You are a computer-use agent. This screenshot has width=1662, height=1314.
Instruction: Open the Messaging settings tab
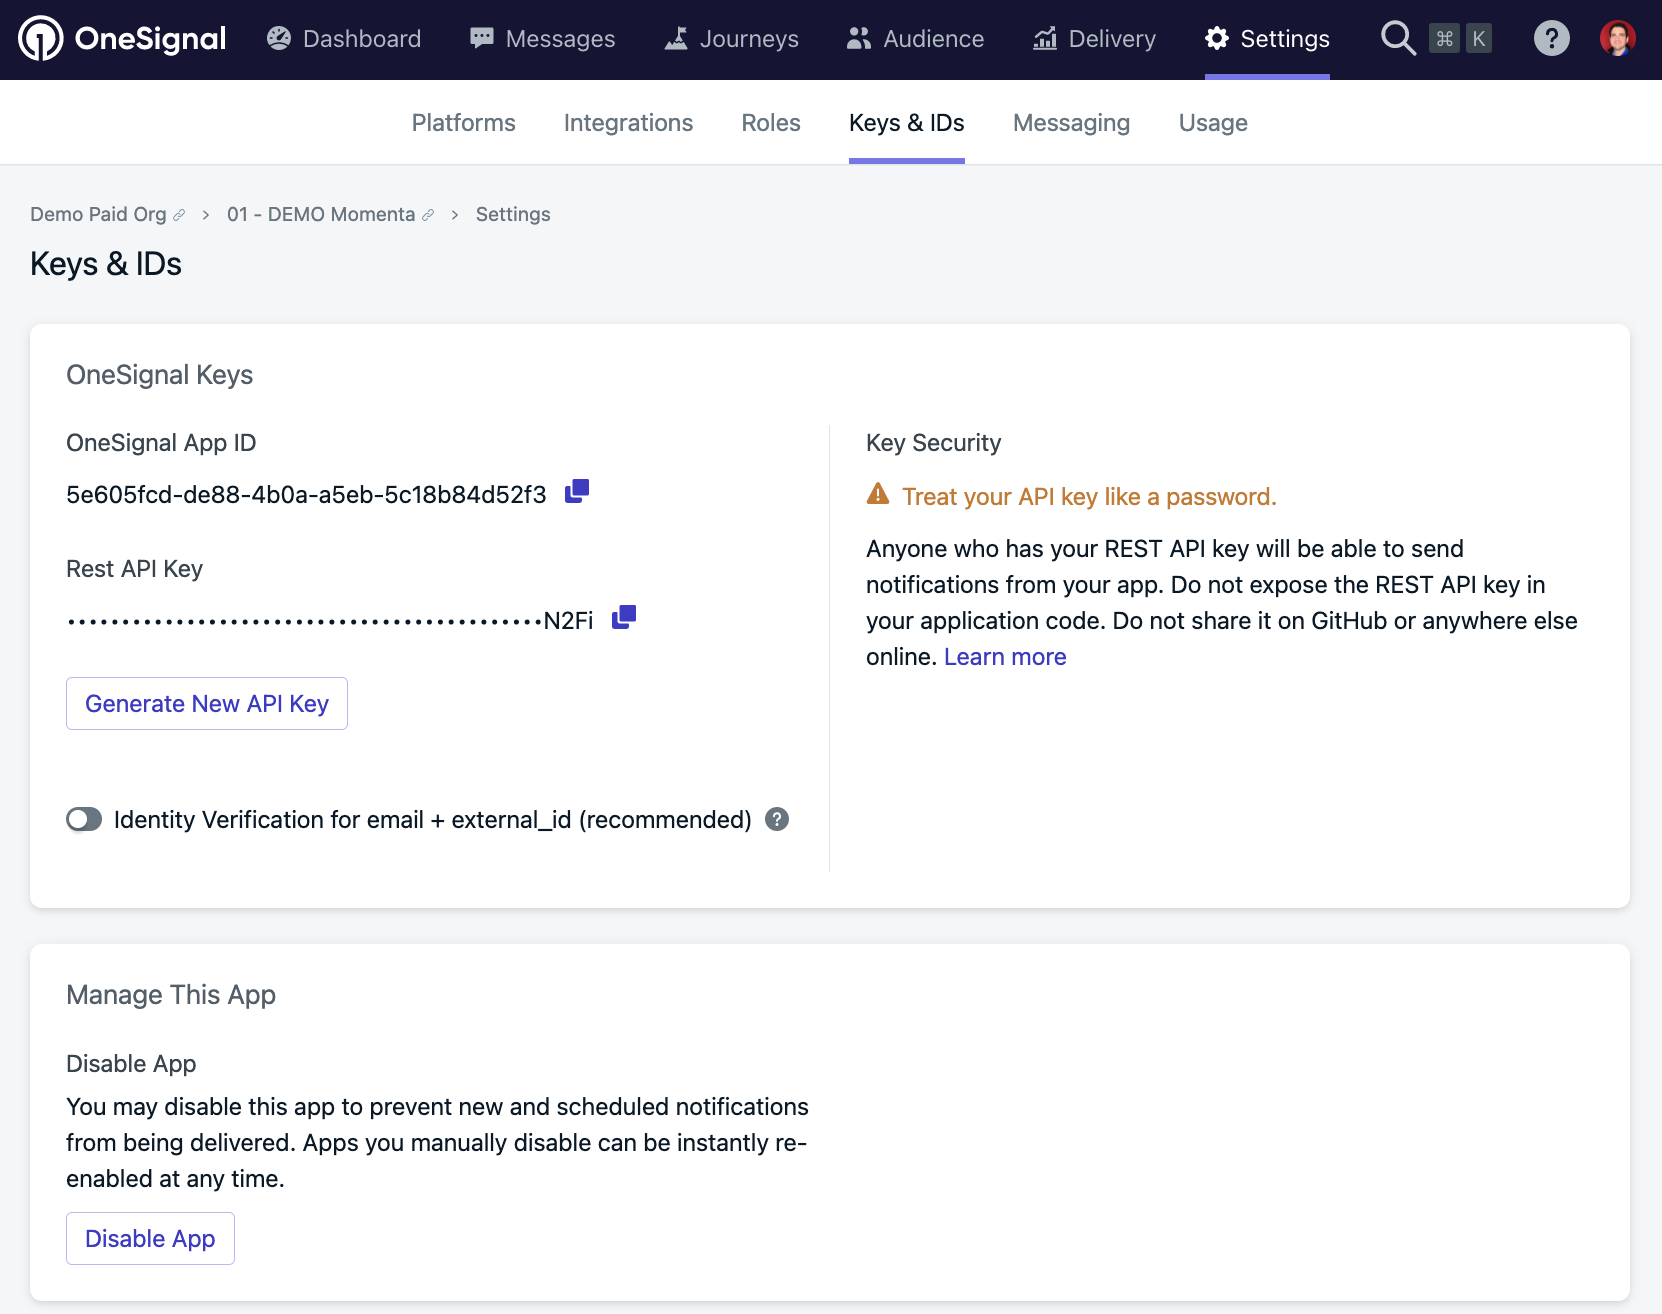1072,123
